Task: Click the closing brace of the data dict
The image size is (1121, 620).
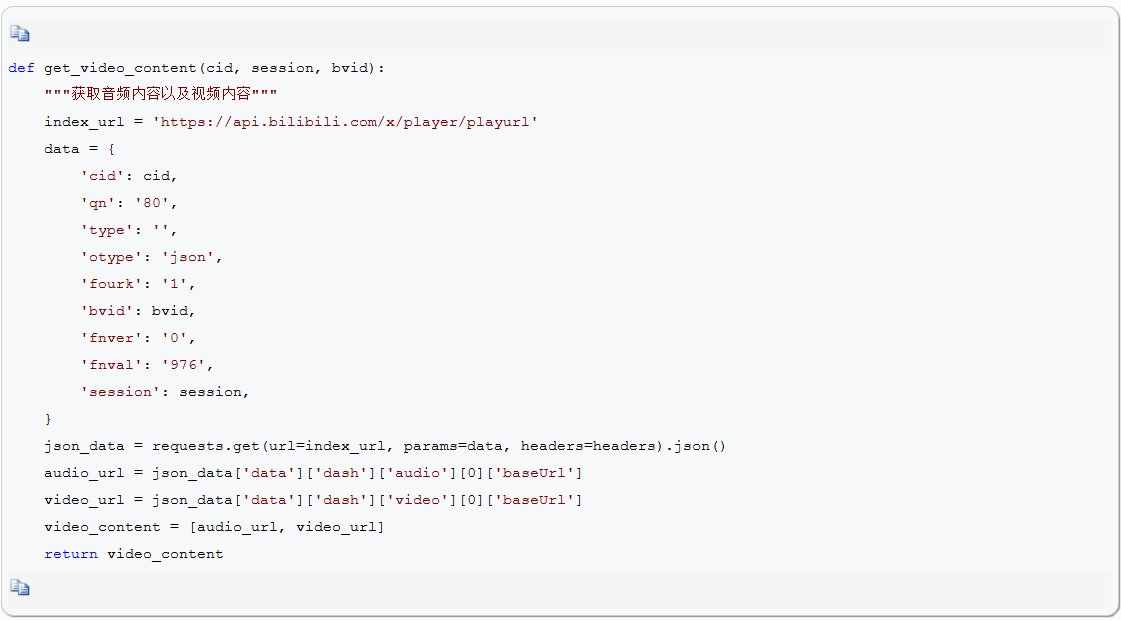Action: coord(49,419)
